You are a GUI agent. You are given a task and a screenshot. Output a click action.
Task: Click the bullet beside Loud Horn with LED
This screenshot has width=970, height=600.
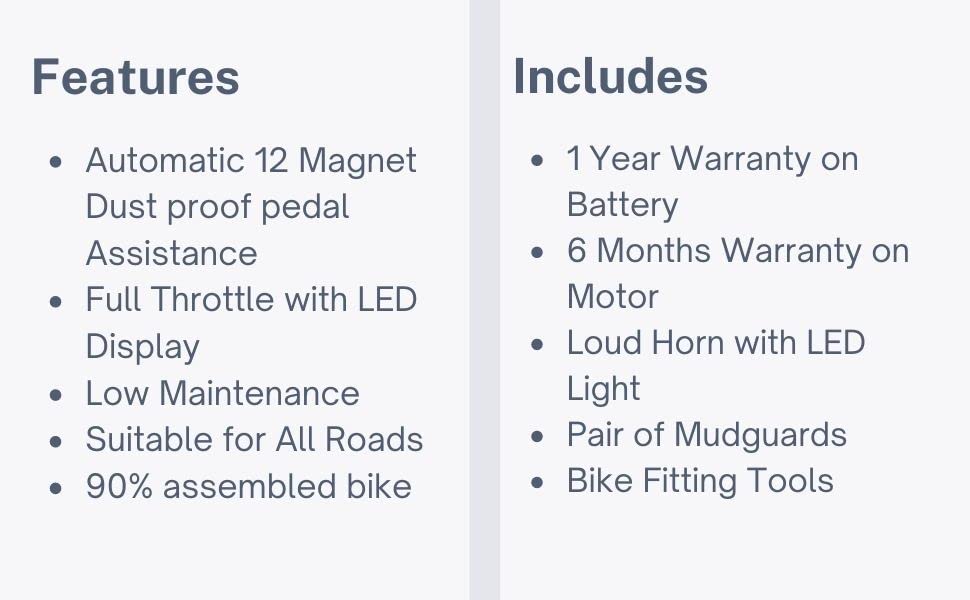538,345
